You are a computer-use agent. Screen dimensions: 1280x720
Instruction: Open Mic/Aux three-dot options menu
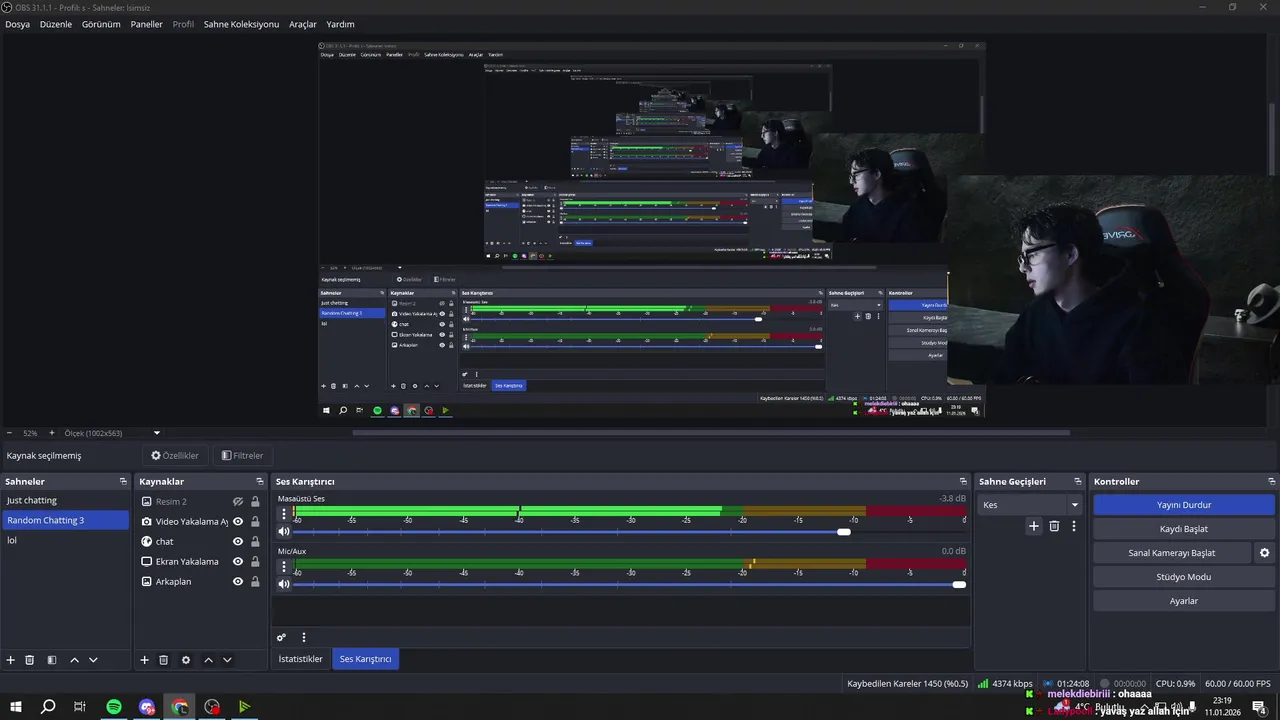284,566
